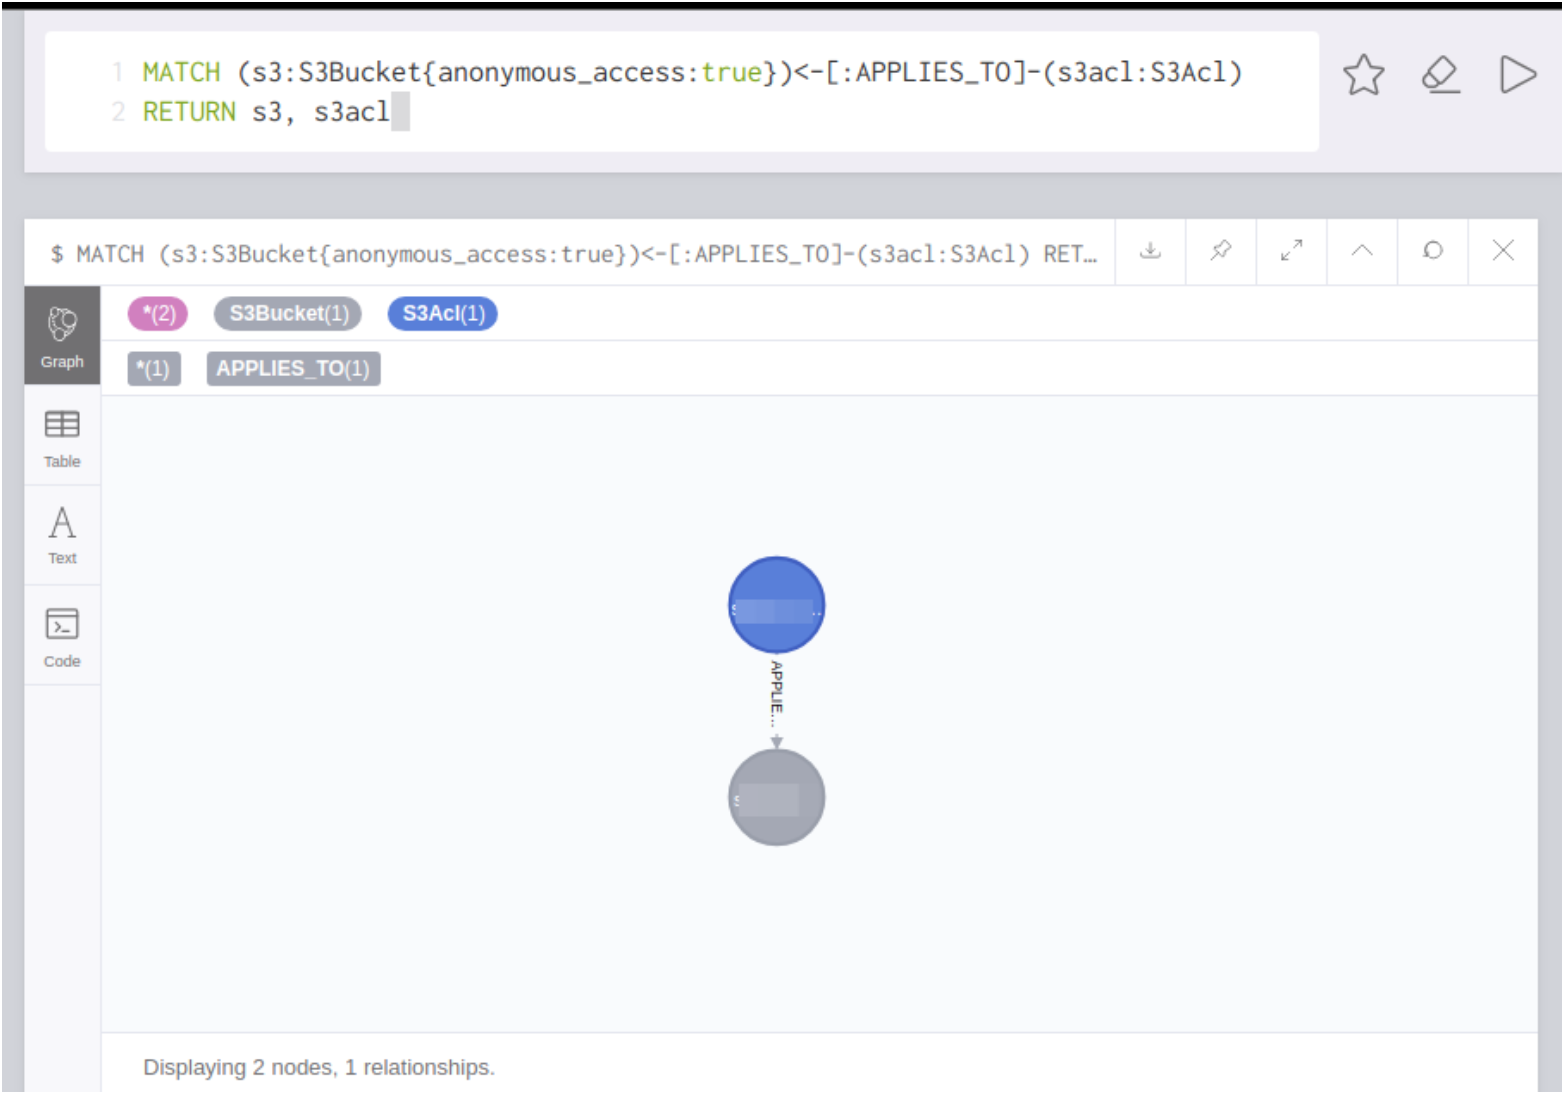Click the blue S3Acl node in graph
Image resolution: width=1564 pixels, height=1096 pixels.
[x=776, y=605]
